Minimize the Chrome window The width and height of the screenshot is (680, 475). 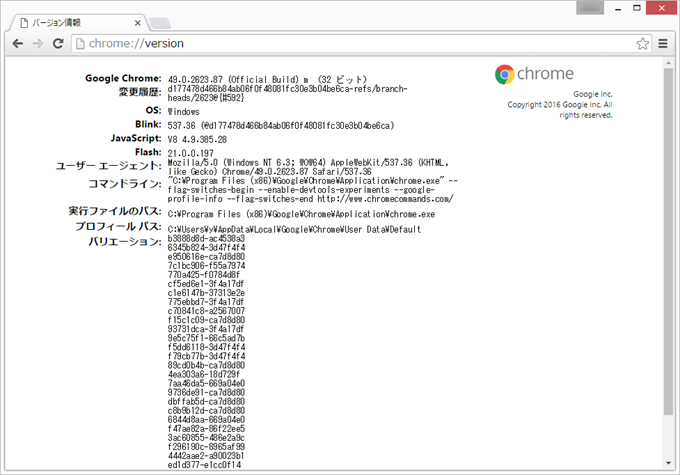[x=618, y=8]
